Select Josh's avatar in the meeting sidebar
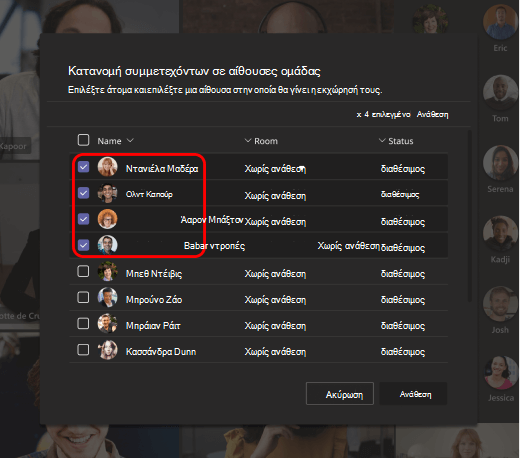The image size is (520, 458). [500, 304]
